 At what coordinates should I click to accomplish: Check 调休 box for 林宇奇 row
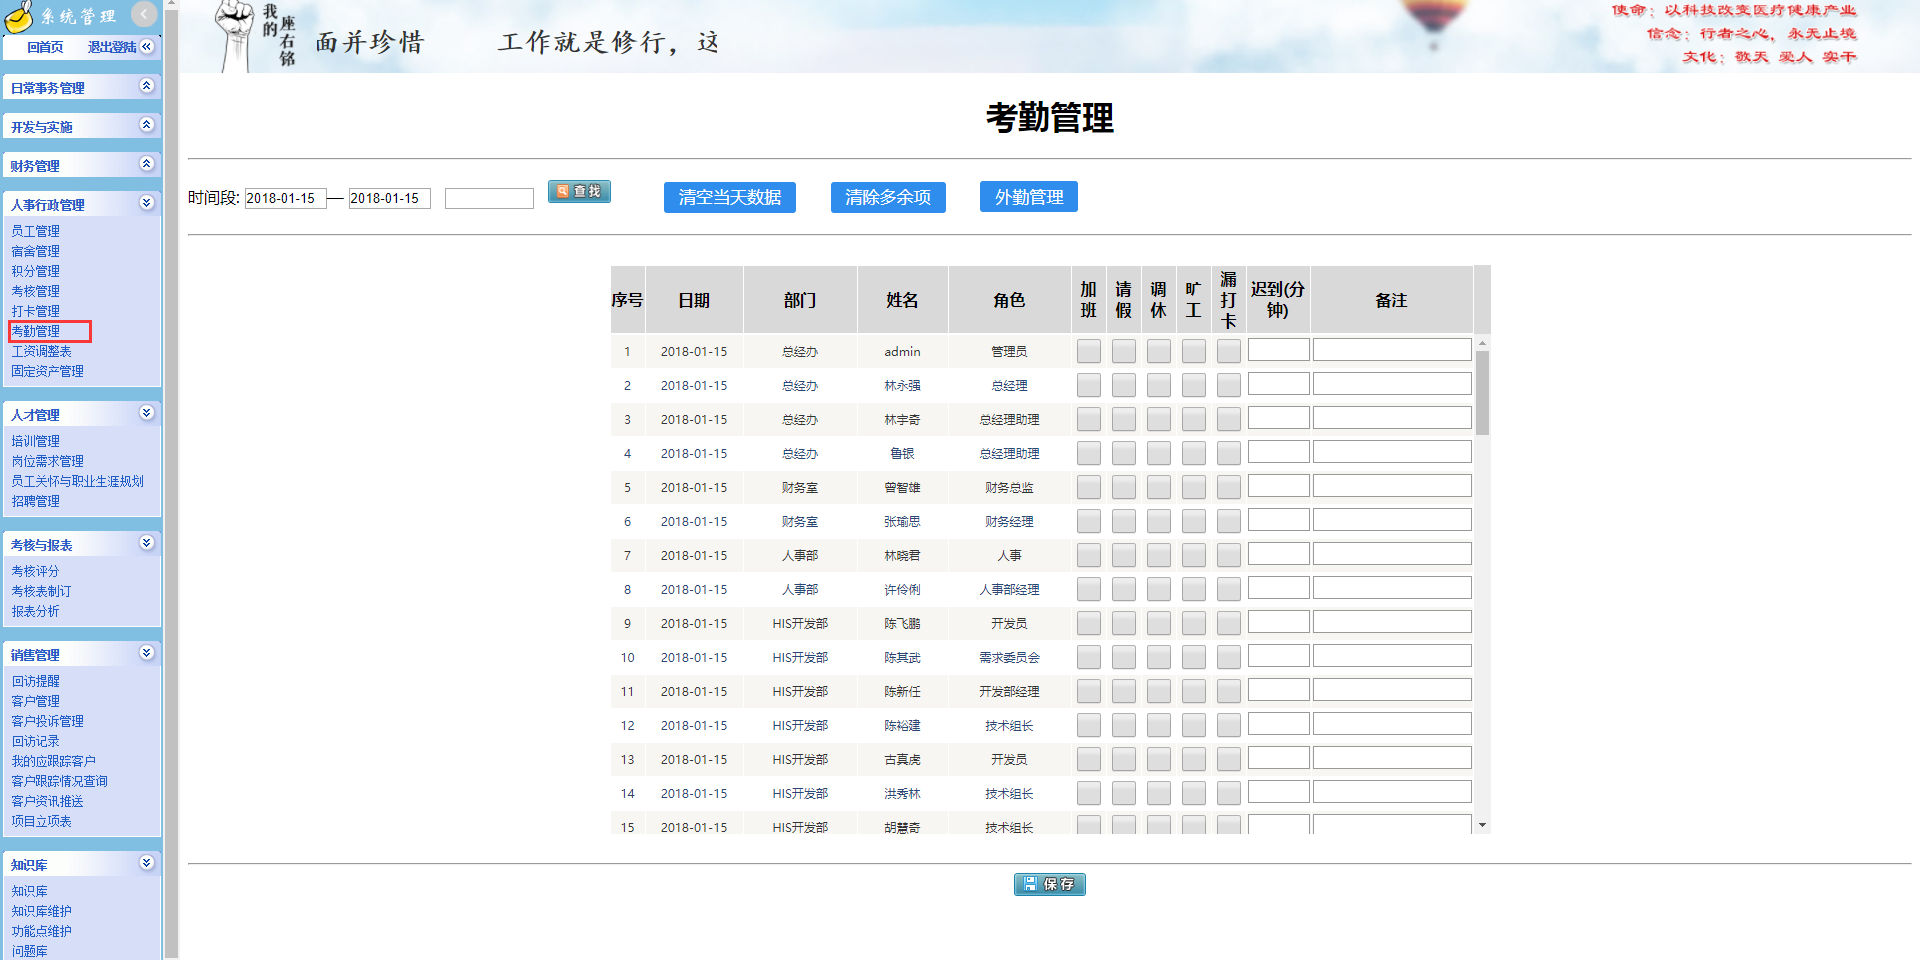point(1159,419)
